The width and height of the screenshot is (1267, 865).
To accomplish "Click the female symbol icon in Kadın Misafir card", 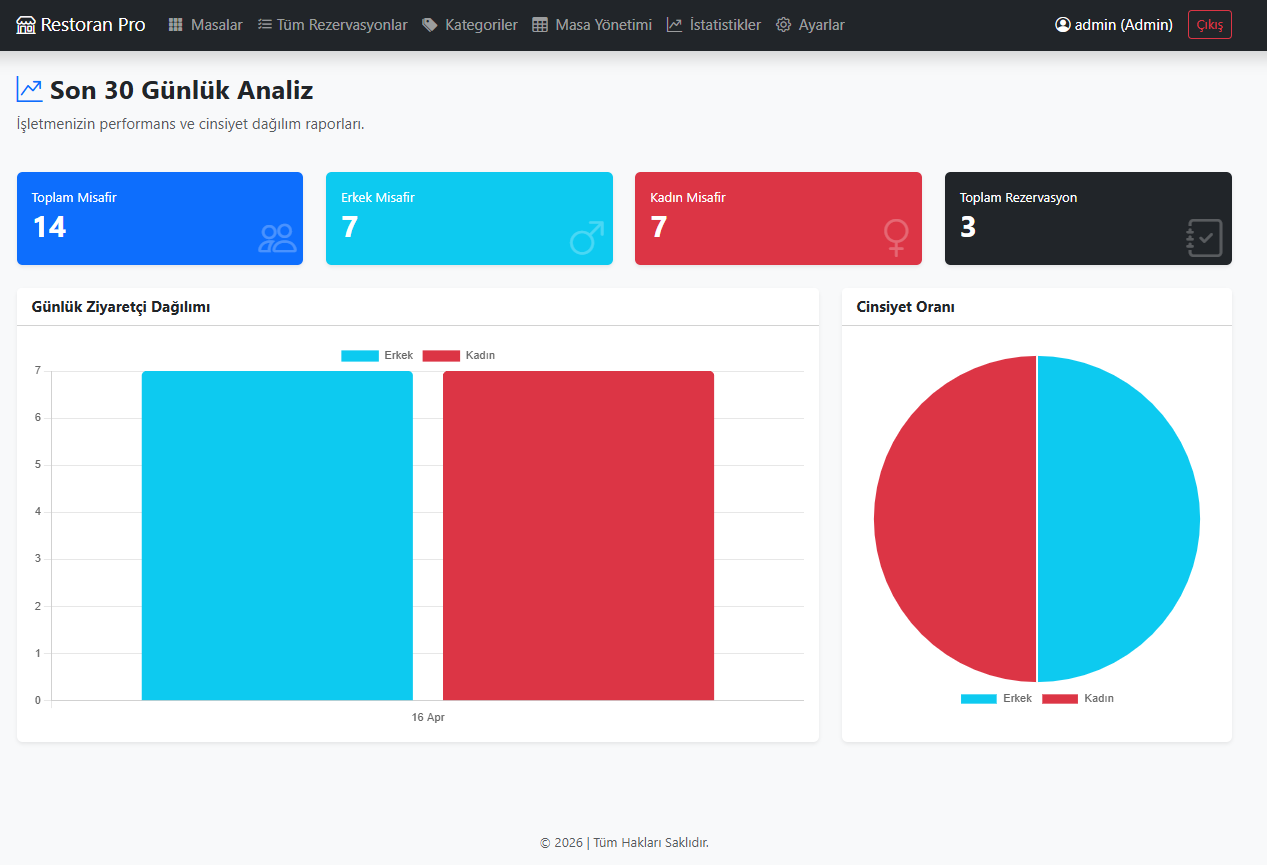I will tap(896, 238).
